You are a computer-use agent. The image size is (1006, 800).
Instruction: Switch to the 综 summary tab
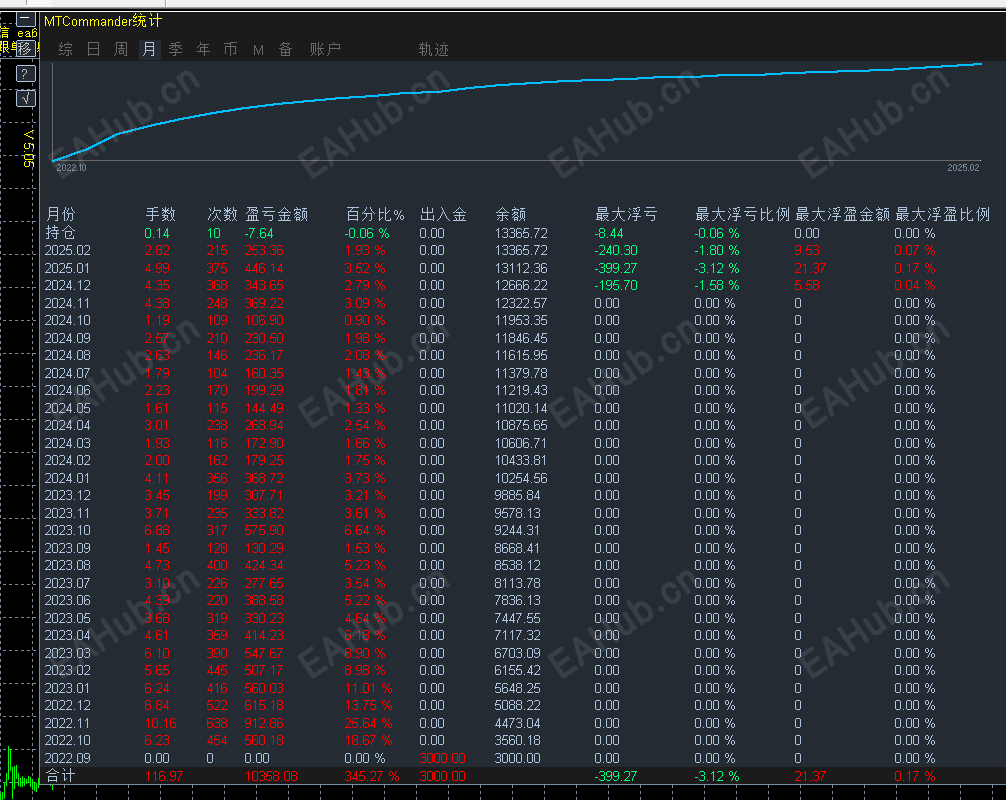(65, 49)
